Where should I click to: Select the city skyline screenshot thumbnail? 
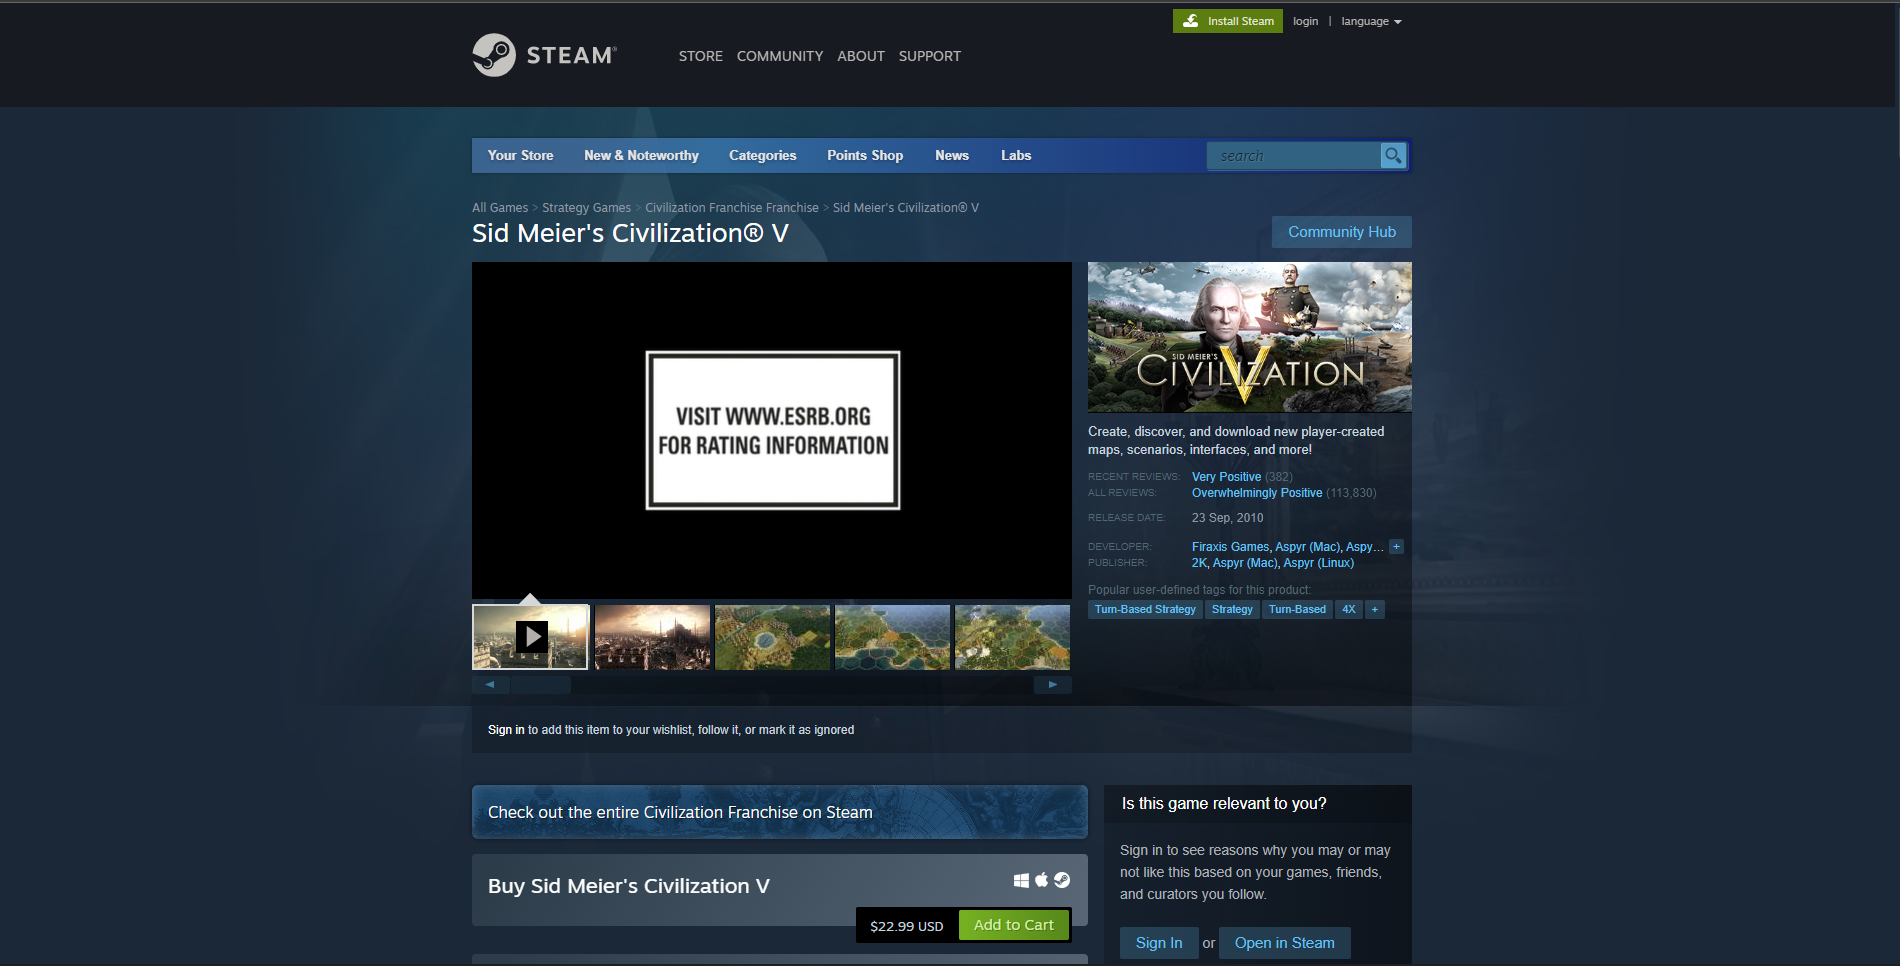(x=652, y=637)
